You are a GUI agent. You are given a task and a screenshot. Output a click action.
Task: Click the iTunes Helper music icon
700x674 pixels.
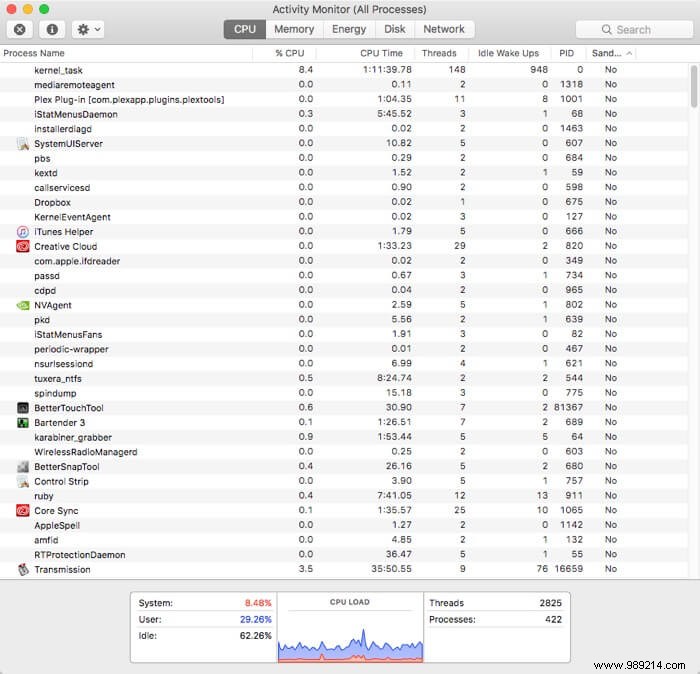[23, 232]
